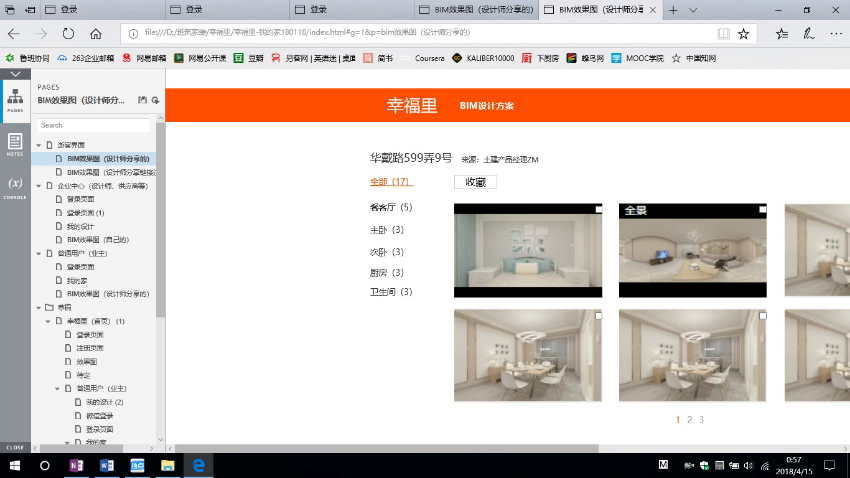Show site information for the file URL
This screenshot has height=478, width=850.
tap(133, 34)
